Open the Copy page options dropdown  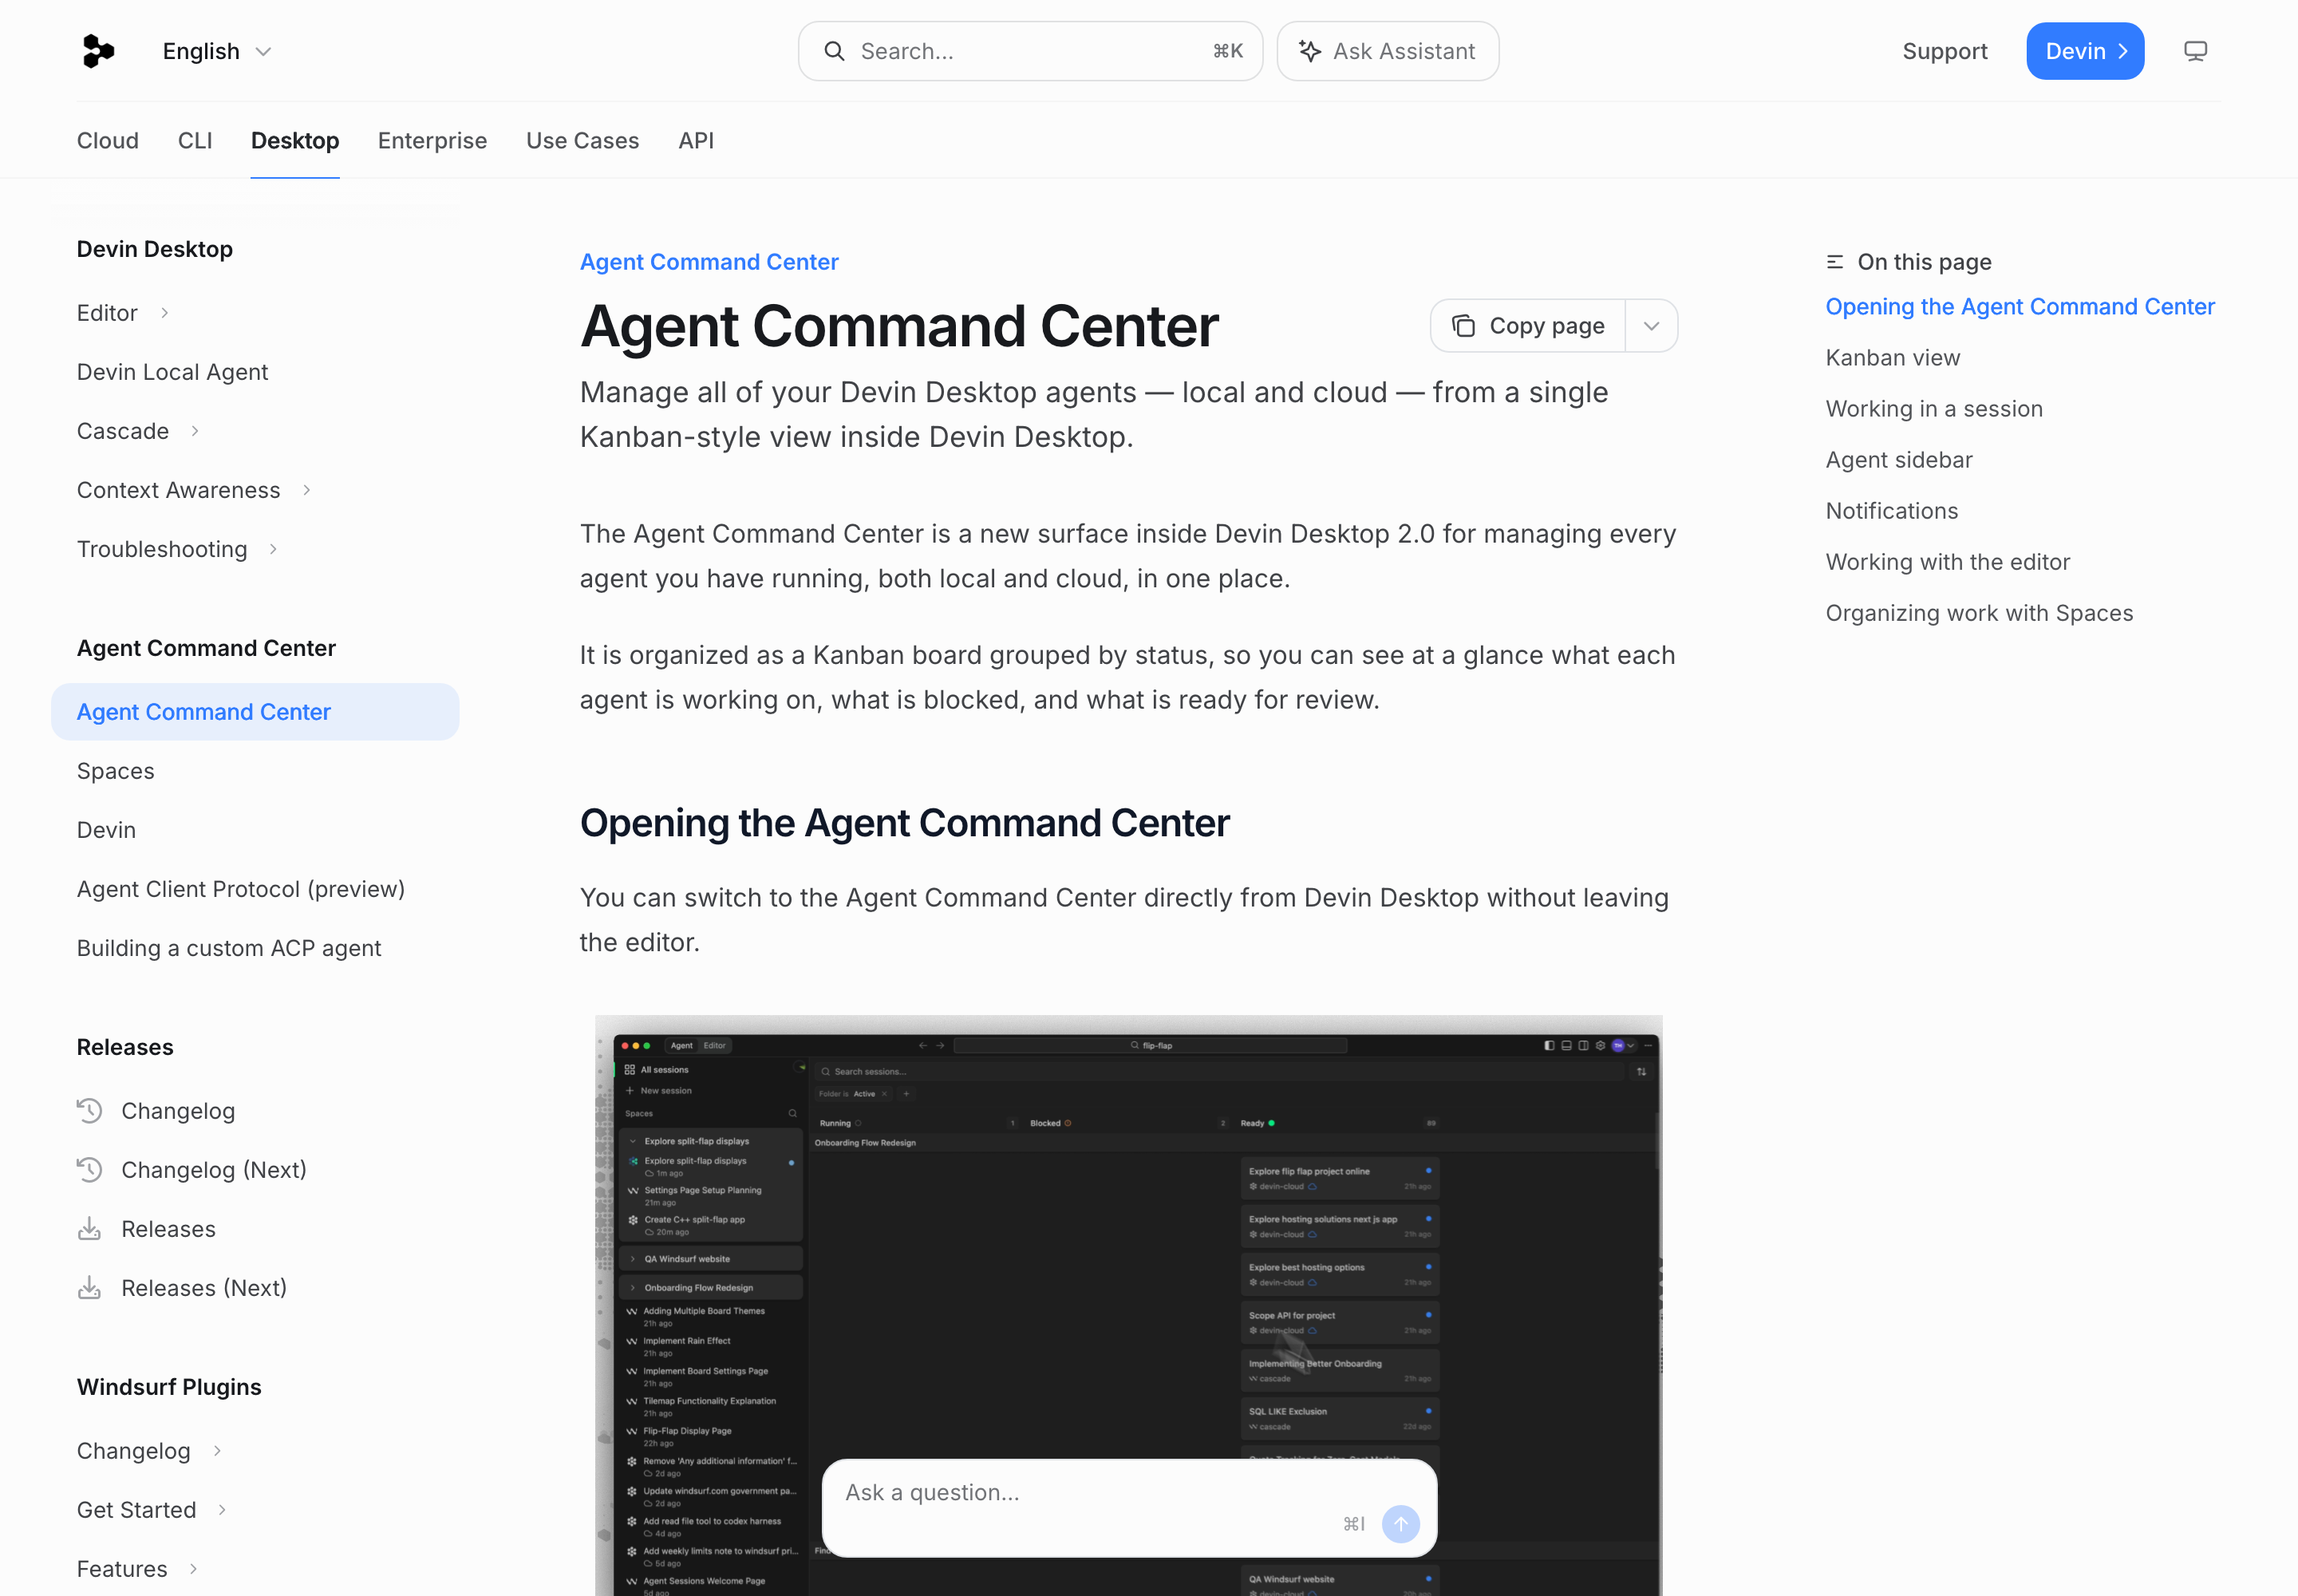pos(1651,326)
